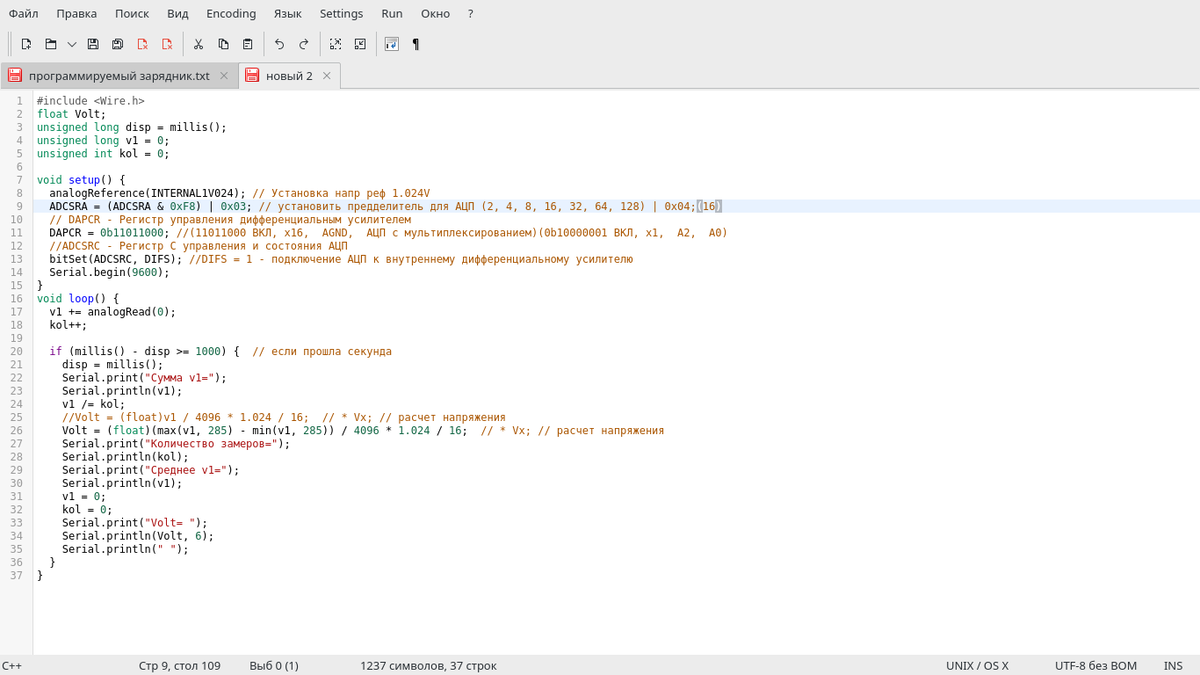Click the void setup() { line
Image resolution: width=1200 pixels, height=675 pixels.
(x=82, y=180)
